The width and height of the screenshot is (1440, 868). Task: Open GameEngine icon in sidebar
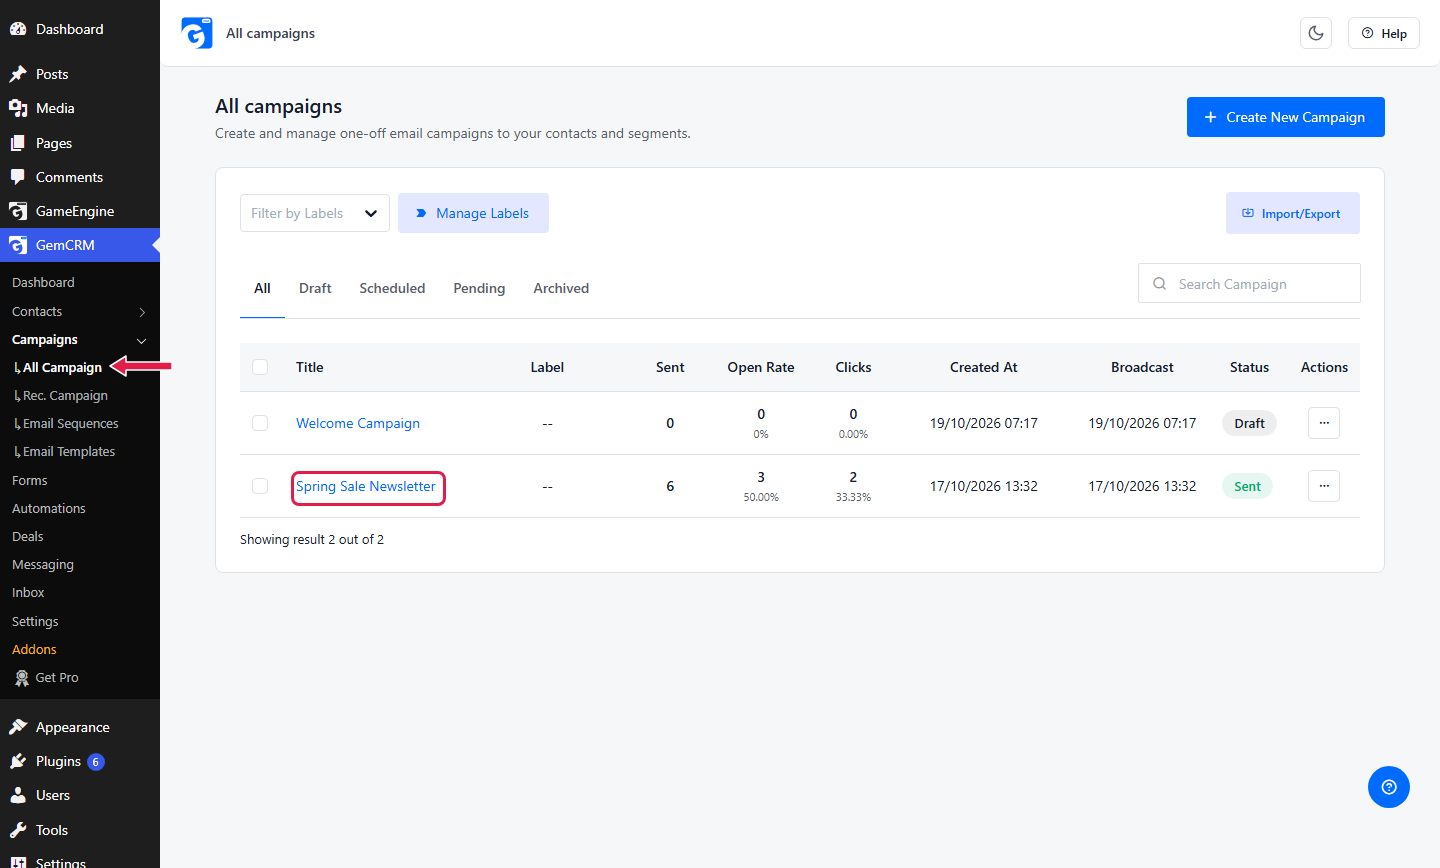(x=18, y=211)
